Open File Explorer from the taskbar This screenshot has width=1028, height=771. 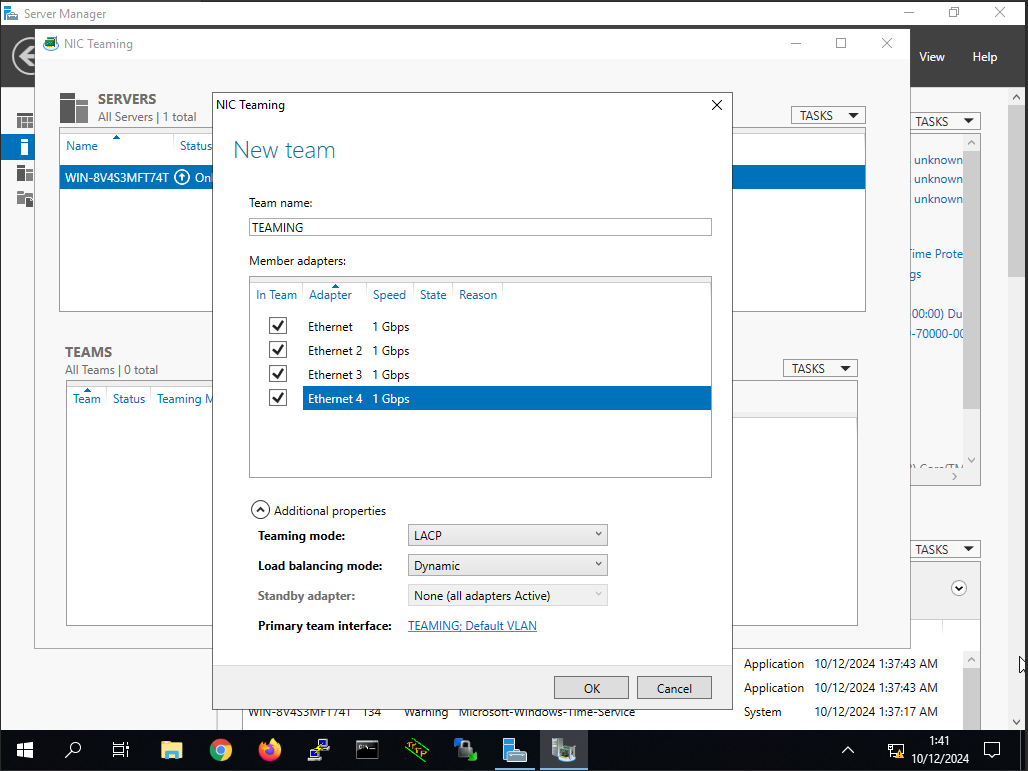(172, 749)
